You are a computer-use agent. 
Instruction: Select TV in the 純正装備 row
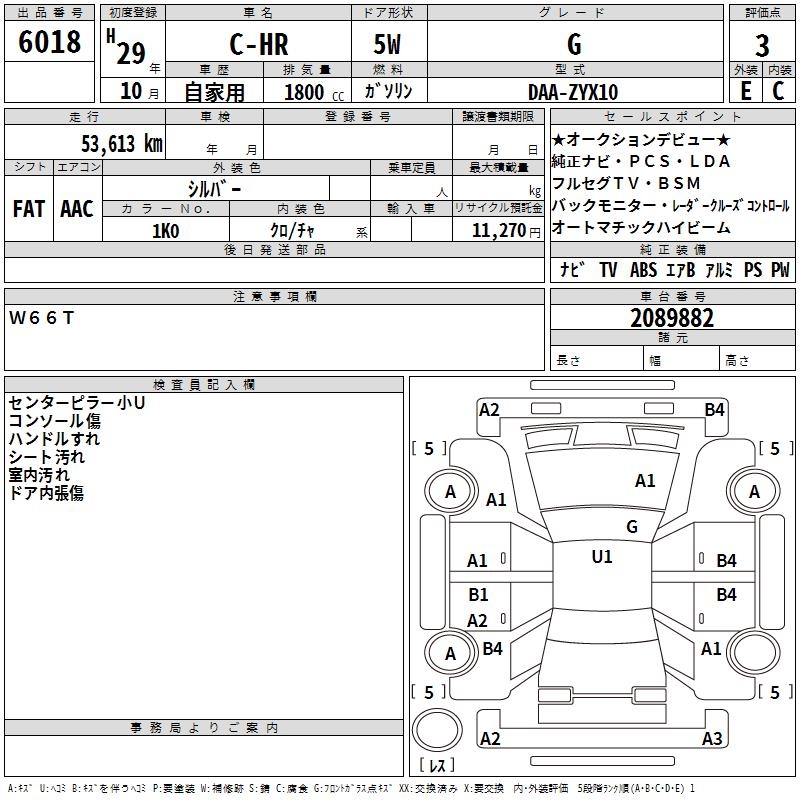[608, 269]
